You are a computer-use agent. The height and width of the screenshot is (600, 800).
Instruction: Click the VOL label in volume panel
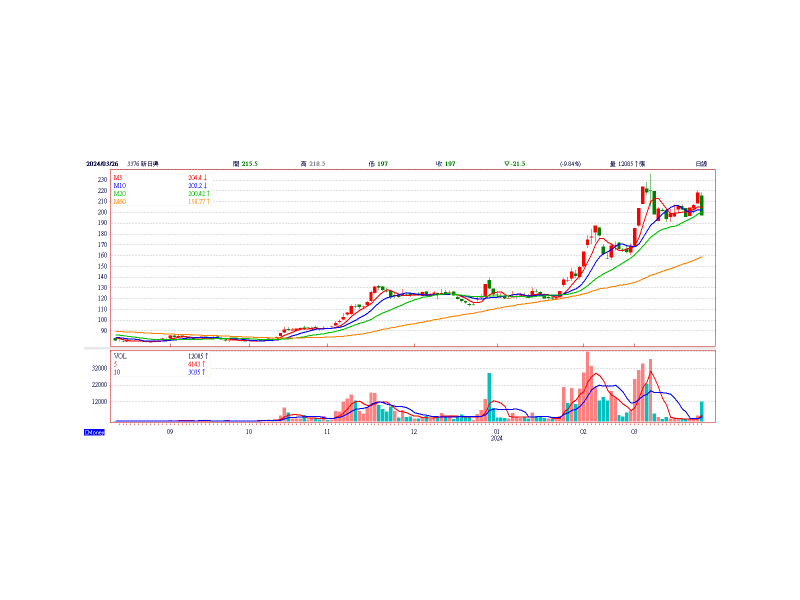(120, 355)
